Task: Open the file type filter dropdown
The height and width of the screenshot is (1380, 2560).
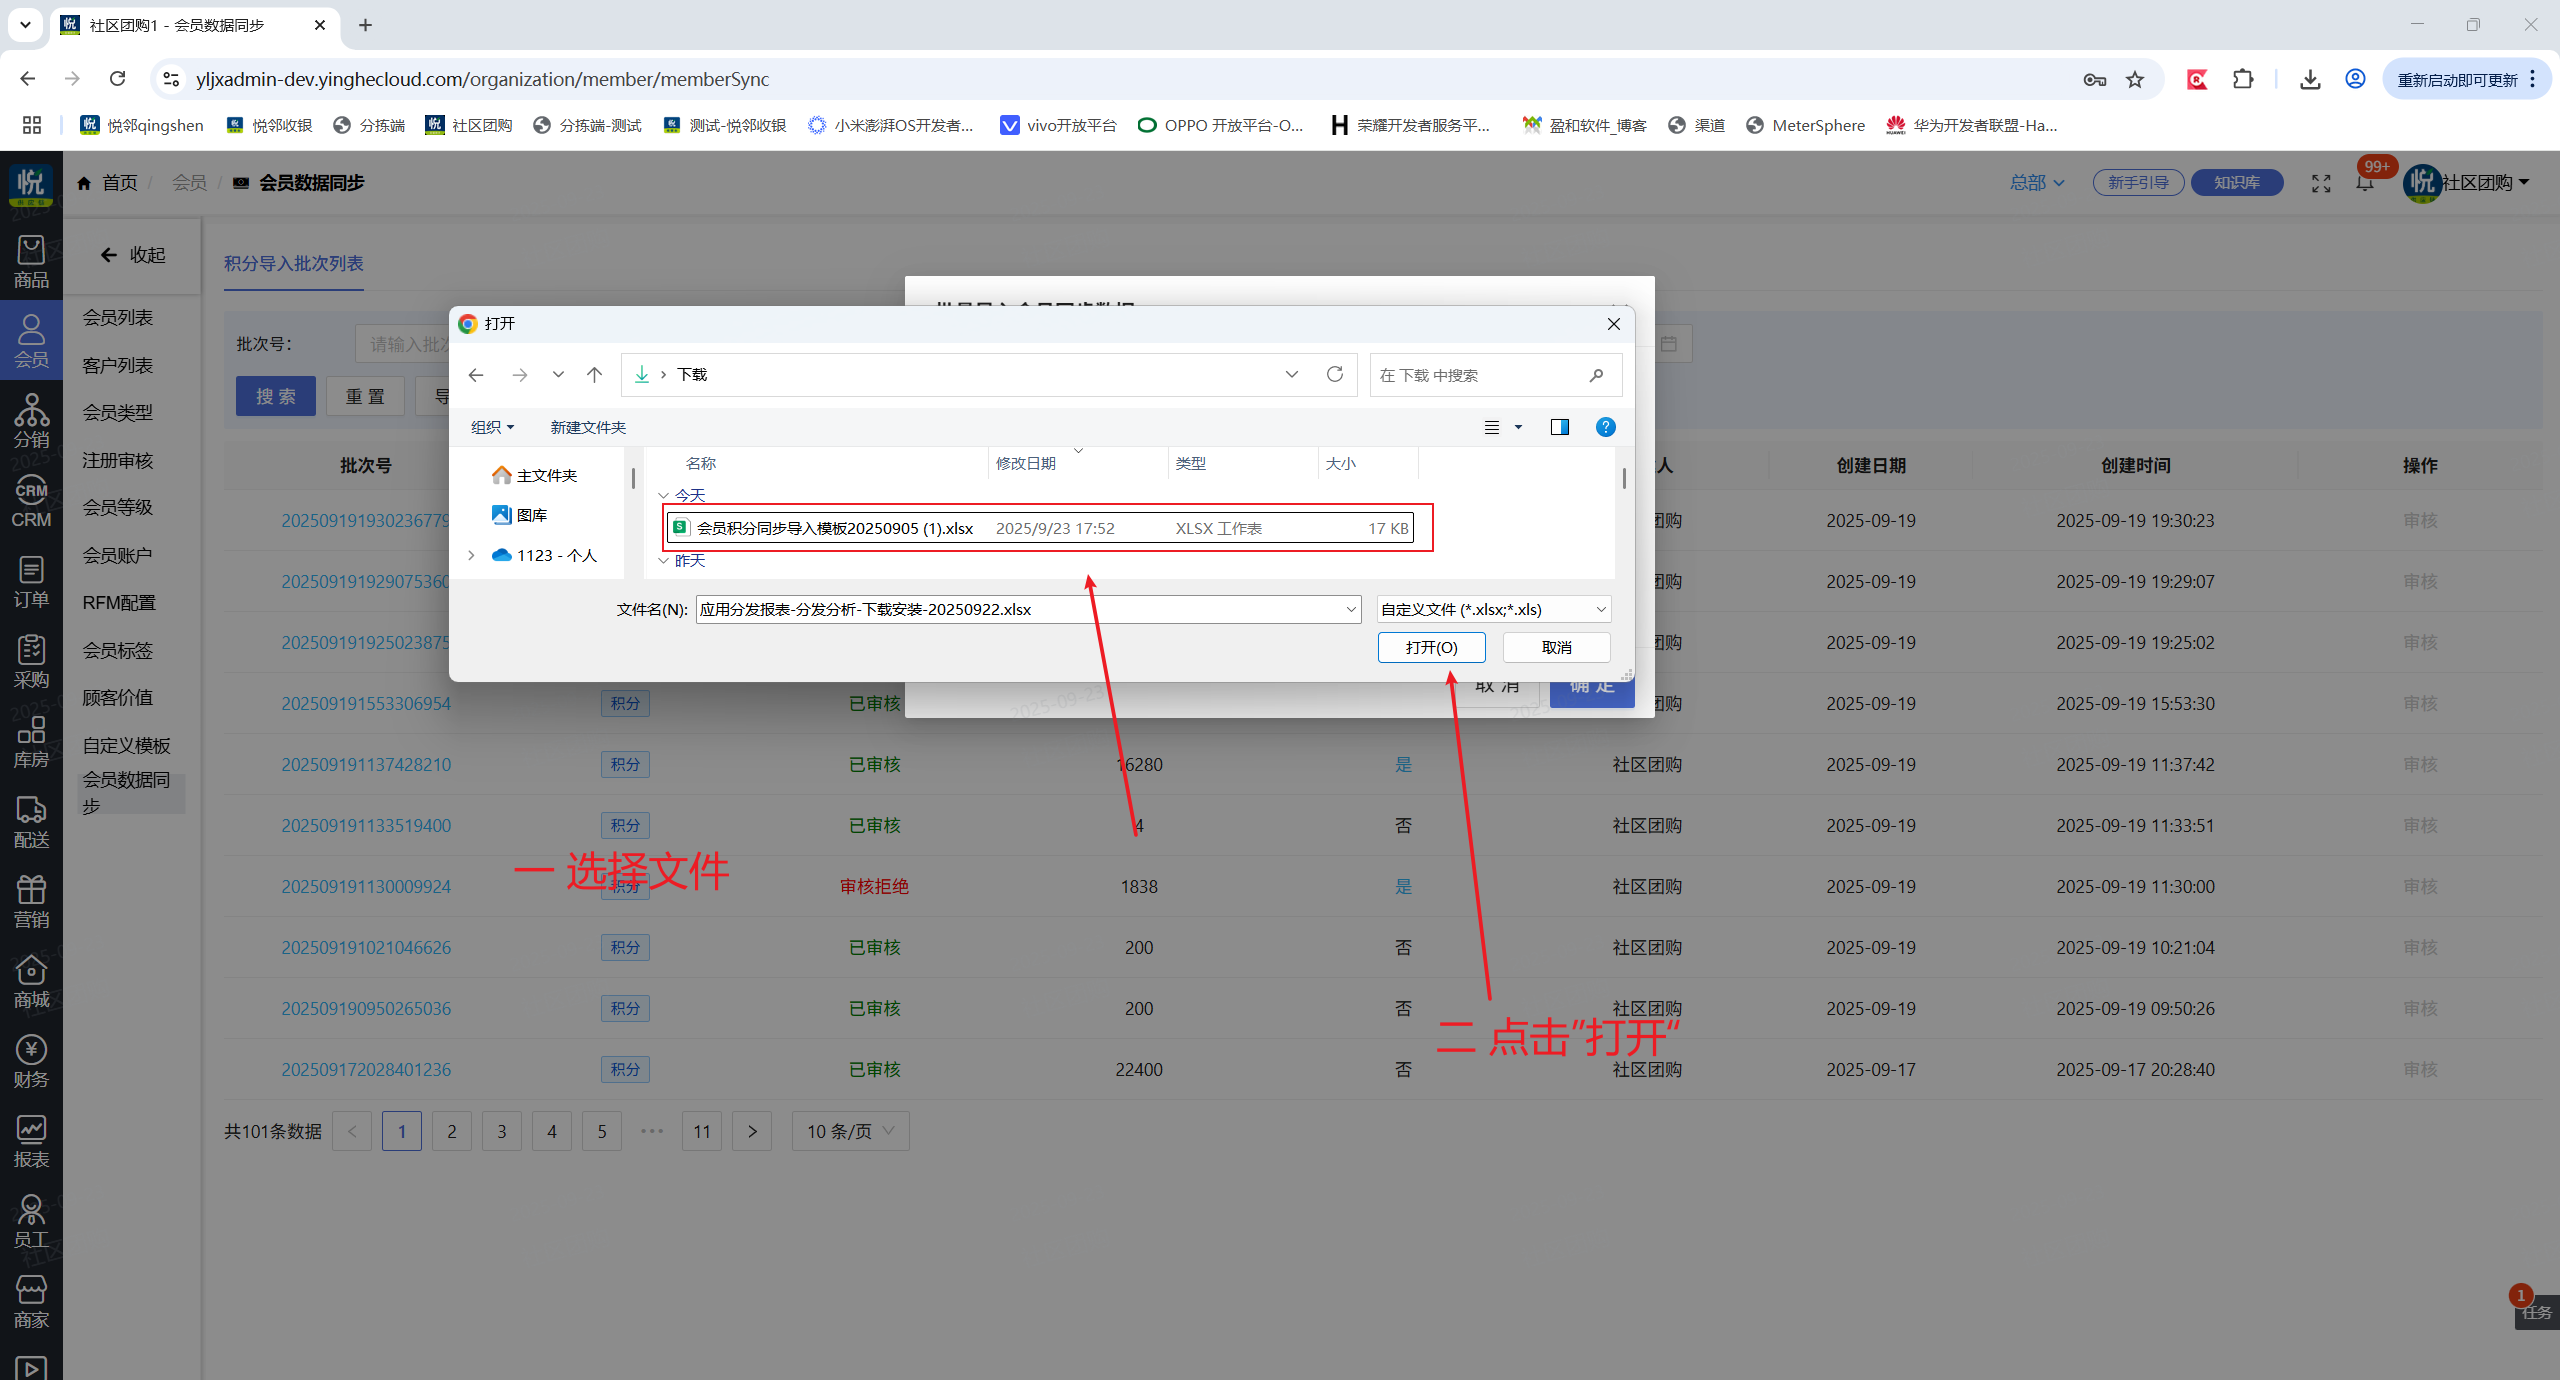Action: tap(1493, 609)
